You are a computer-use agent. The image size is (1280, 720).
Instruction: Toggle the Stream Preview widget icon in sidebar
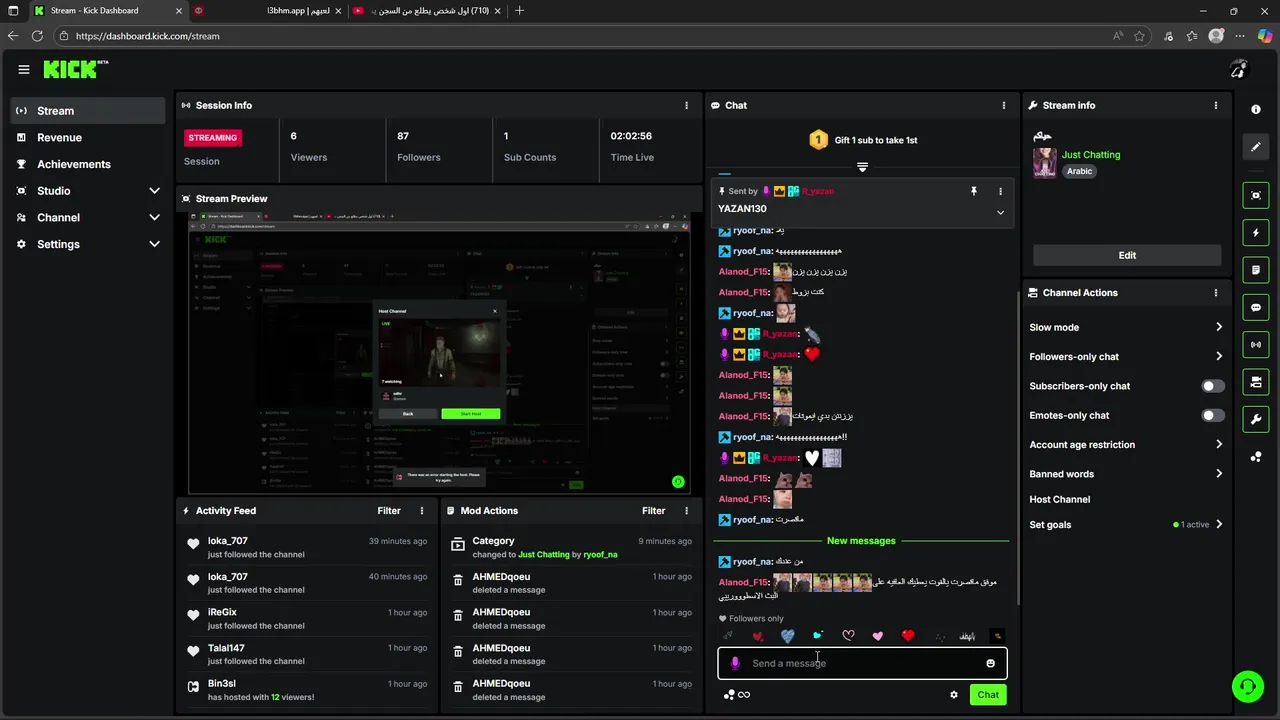tap(1256, 195)
